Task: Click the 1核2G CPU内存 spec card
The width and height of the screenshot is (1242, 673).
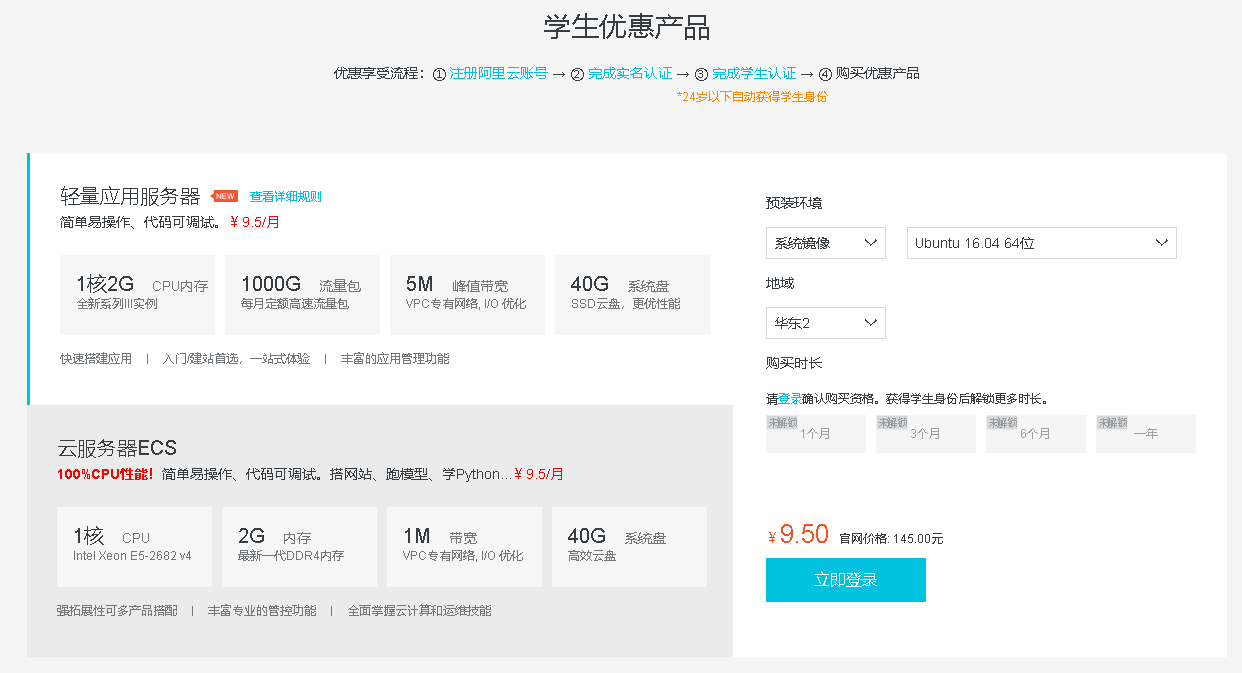Action: (135, 294)
